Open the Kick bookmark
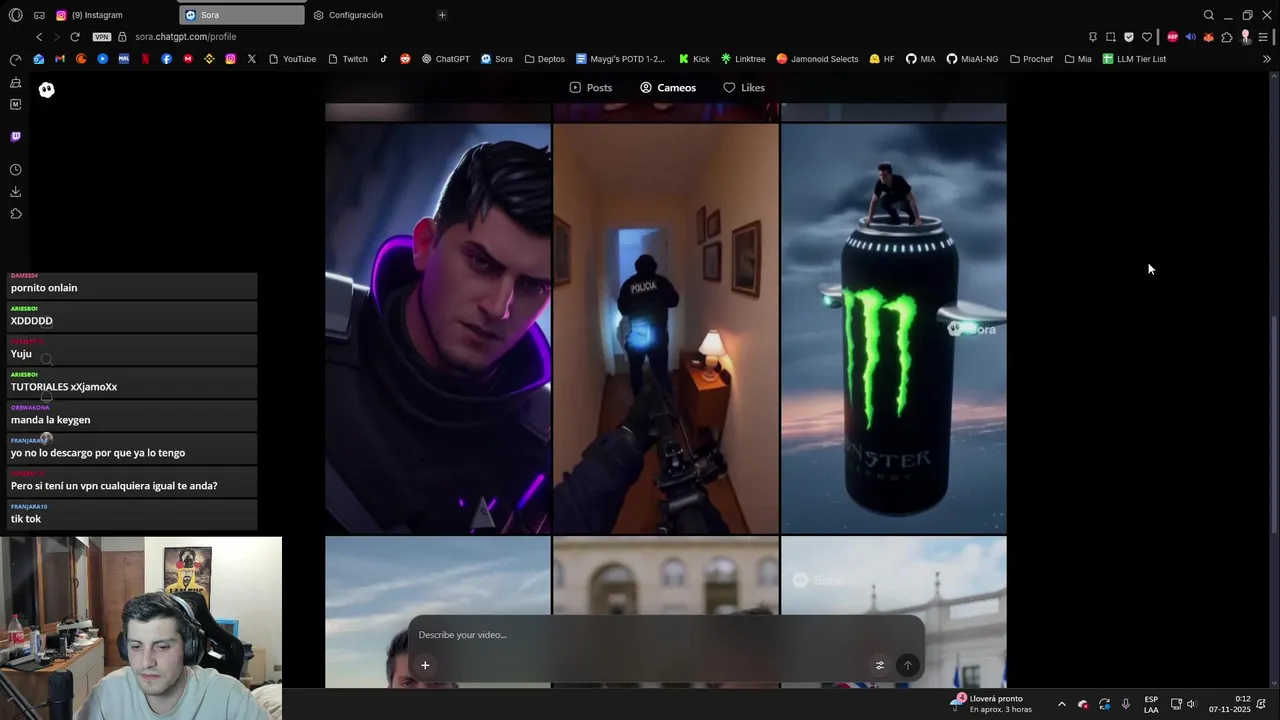This screenshot has height=720, width=1280. [x=694, y=59]
